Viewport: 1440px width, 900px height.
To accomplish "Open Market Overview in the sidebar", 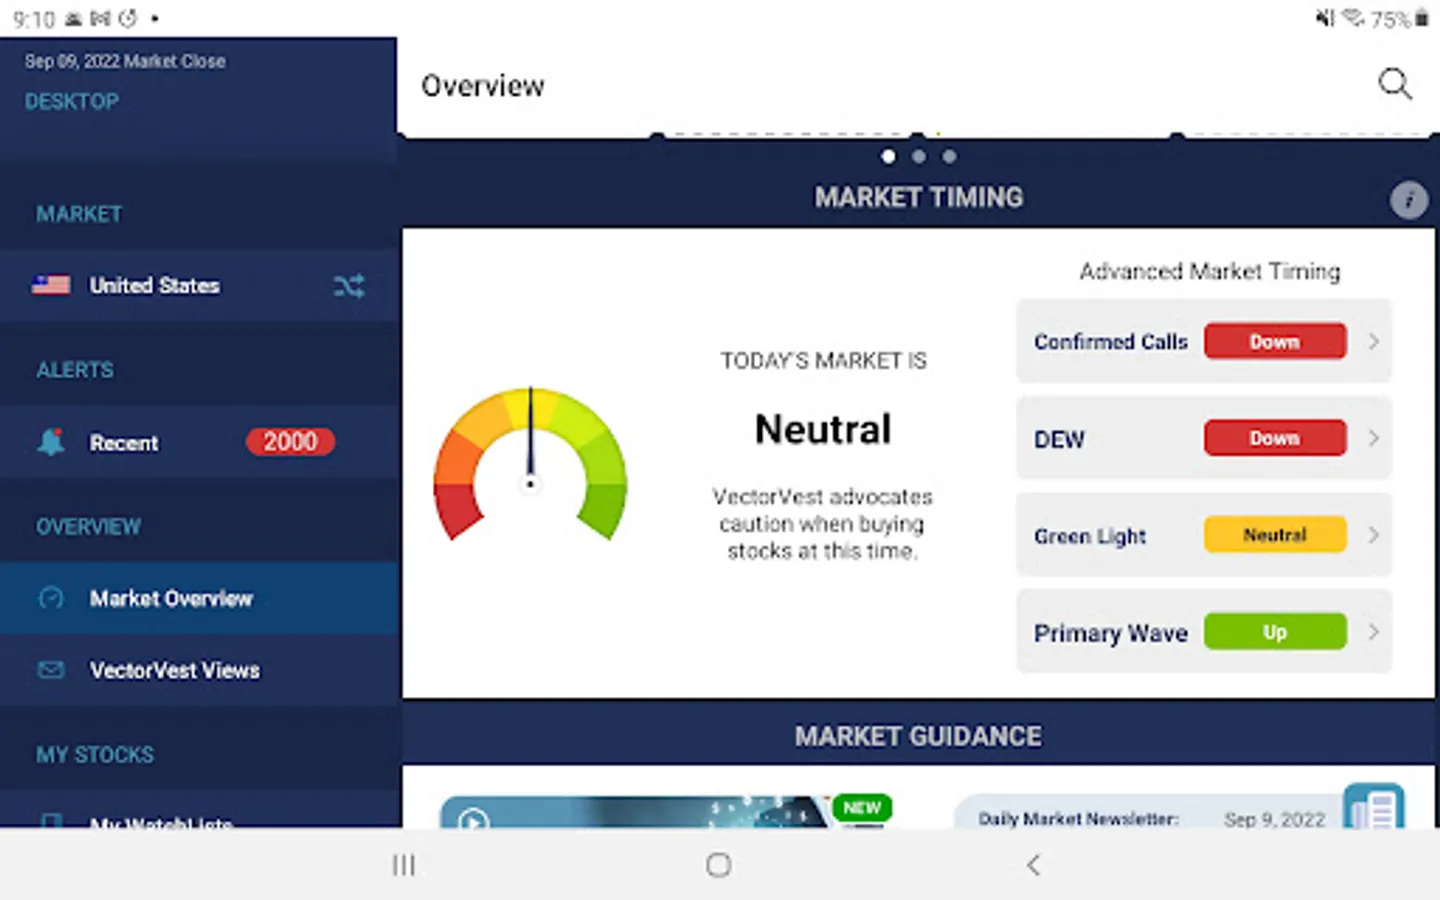I will click(199, 598).
